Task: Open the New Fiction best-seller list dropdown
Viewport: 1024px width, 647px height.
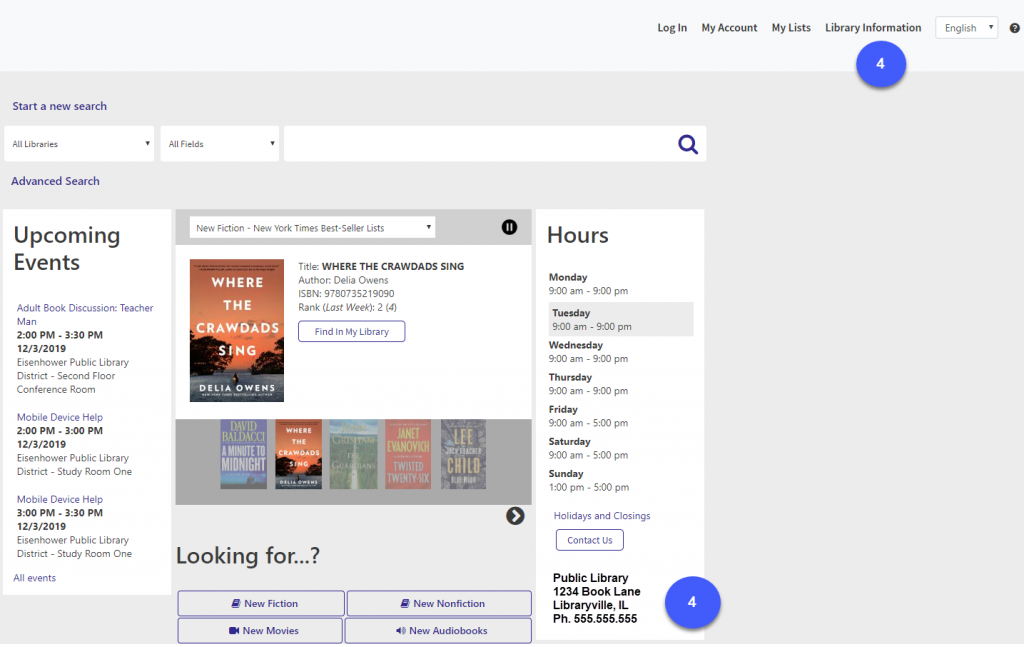Action: 312,227
